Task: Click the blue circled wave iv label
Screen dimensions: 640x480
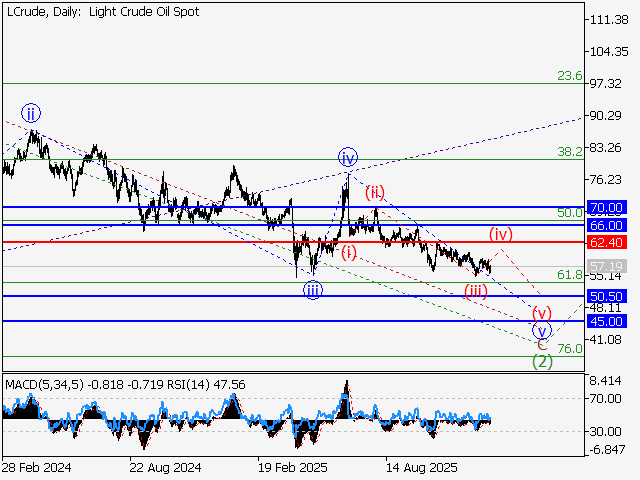Action: [347, 158]
